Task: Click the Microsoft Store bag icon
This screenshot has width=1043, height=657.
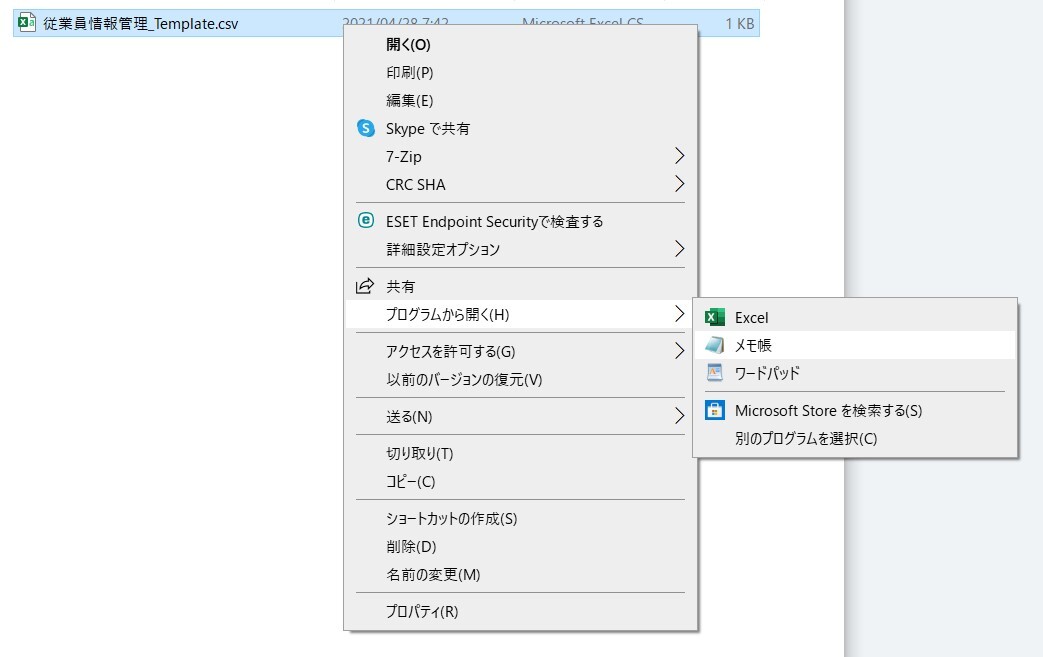Action: coord(714,410)
